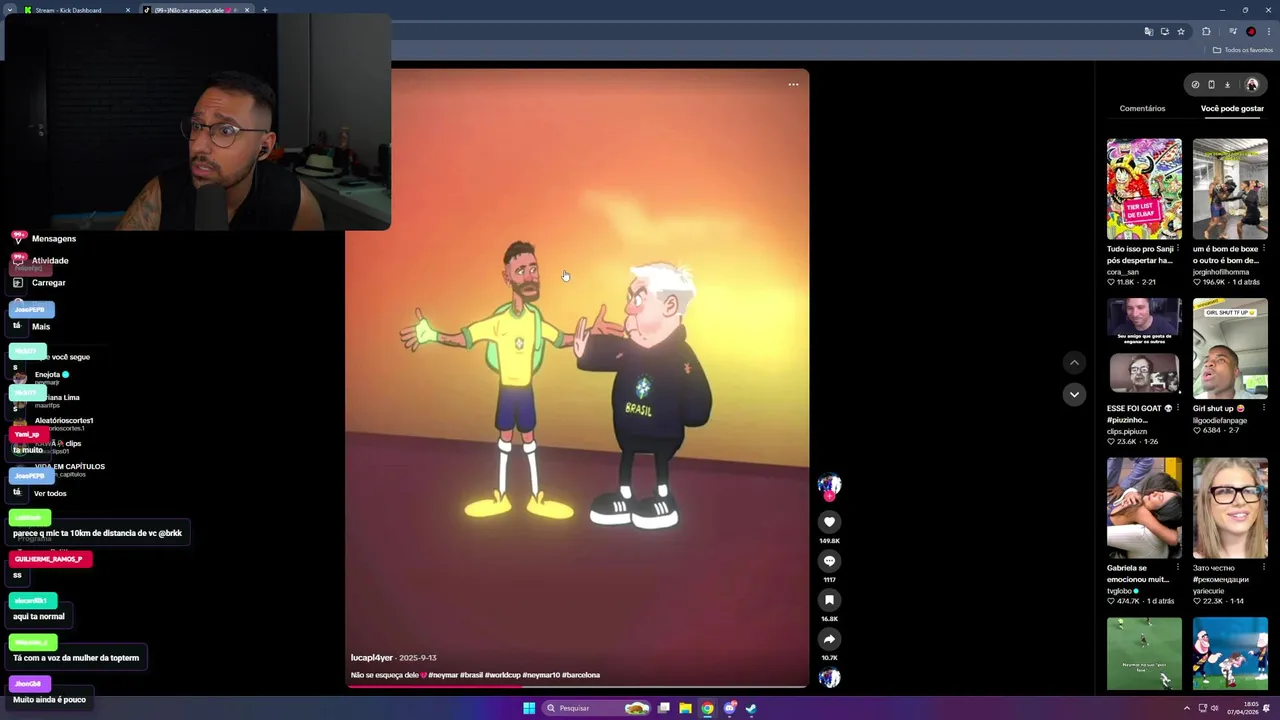Screen dimensions: 1280x720
Task: Click the coin icon in top pill
Action: [x=1195, y=84]
